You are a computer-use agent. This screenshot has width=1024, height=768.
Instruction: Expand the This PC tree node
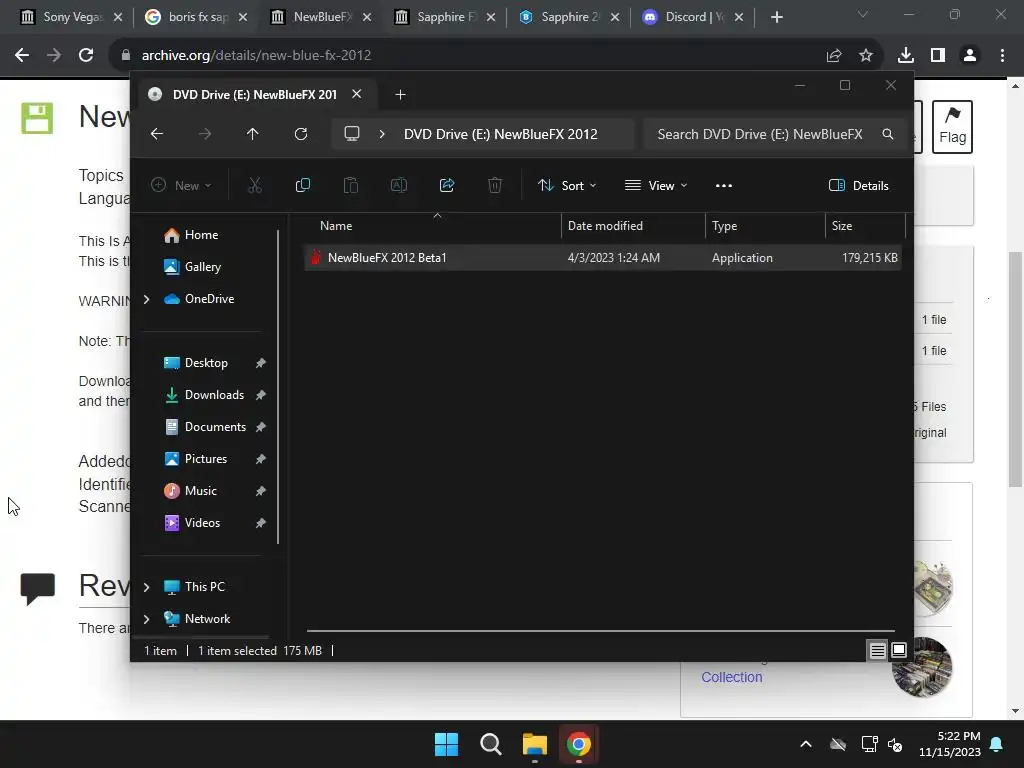pos(146,587)
